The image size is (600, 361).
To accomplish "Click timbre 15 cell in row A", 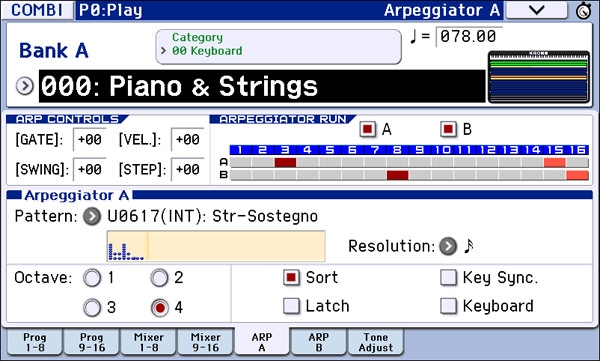I will pyautogui.click(x=554, y=162).
